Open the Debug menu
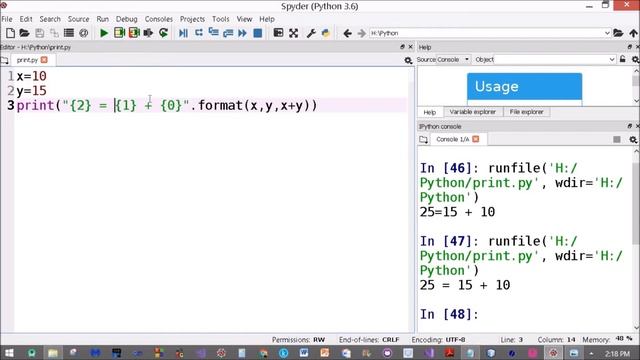Screen dimensions: 640x360 pos(127,19)
